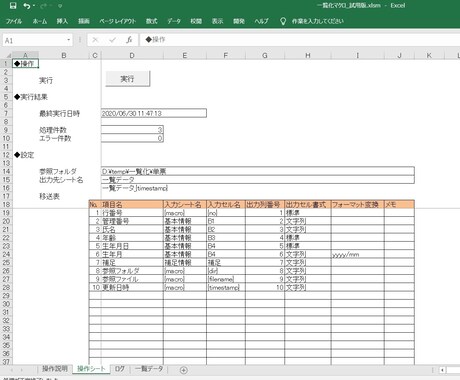
Task: Click the New Sheet plus icon
Action: 184,370
